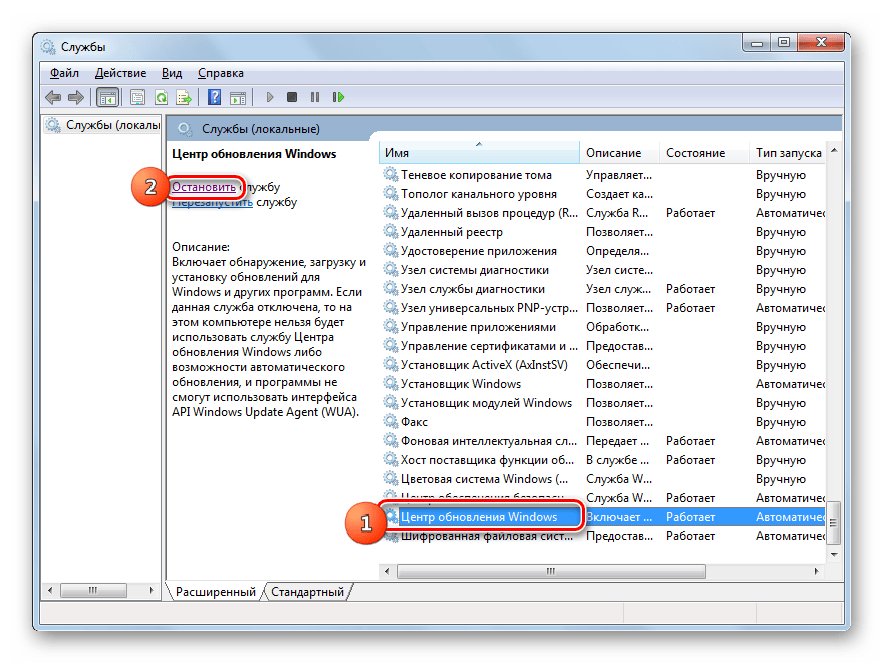Click the Back arrow toolbar icon
884x664 pixels.
(53, 98)
